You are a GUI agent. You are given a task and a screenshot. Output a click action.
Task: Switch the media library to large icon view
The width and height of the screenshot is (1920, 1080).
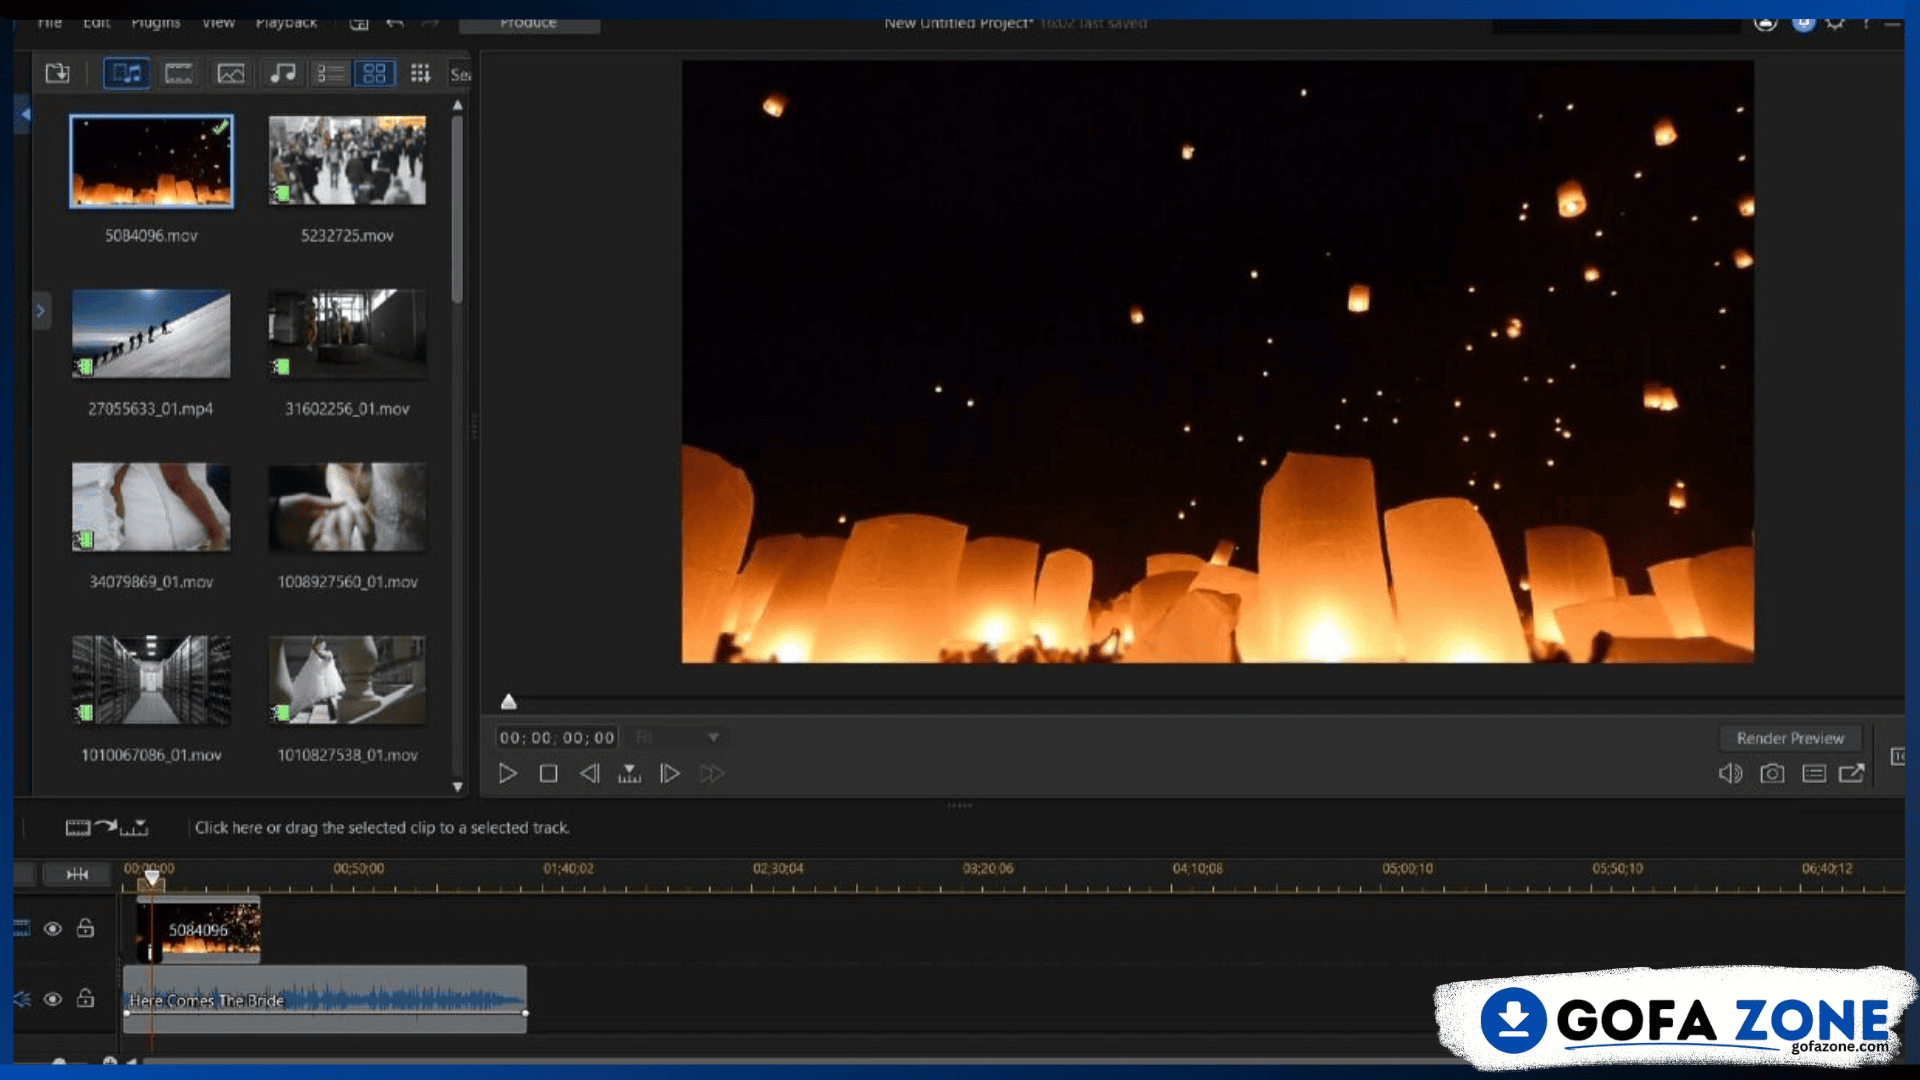point(374,73)
